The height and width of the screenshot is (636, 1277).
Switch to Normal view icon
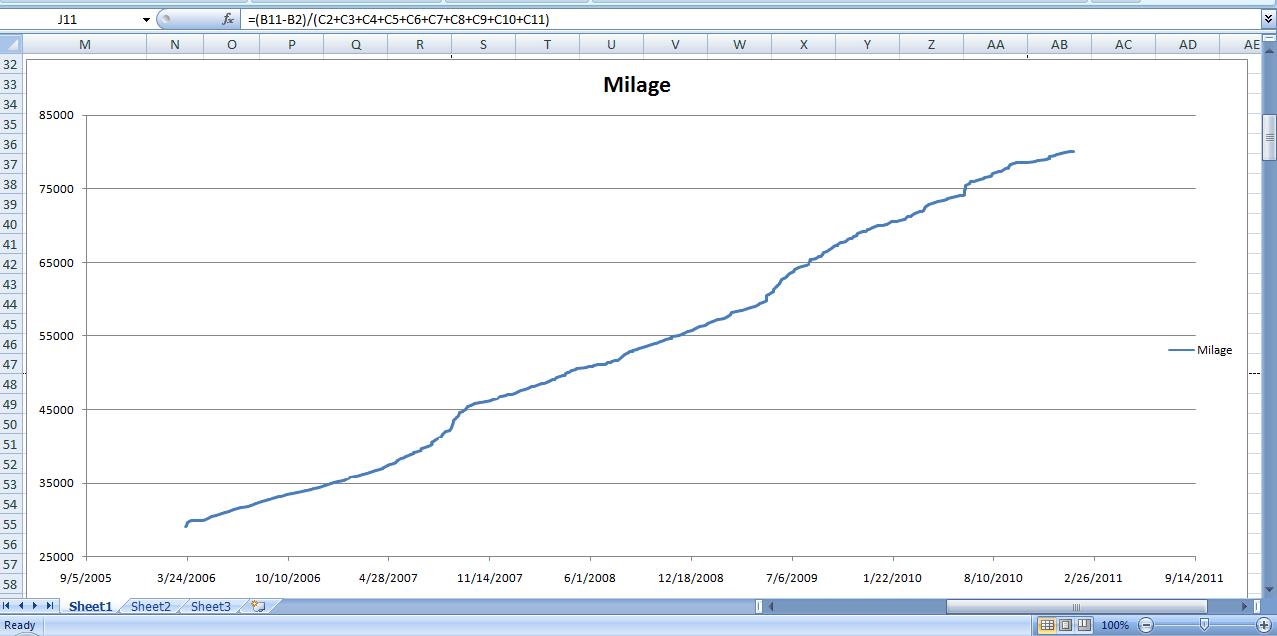[1046, 625]
